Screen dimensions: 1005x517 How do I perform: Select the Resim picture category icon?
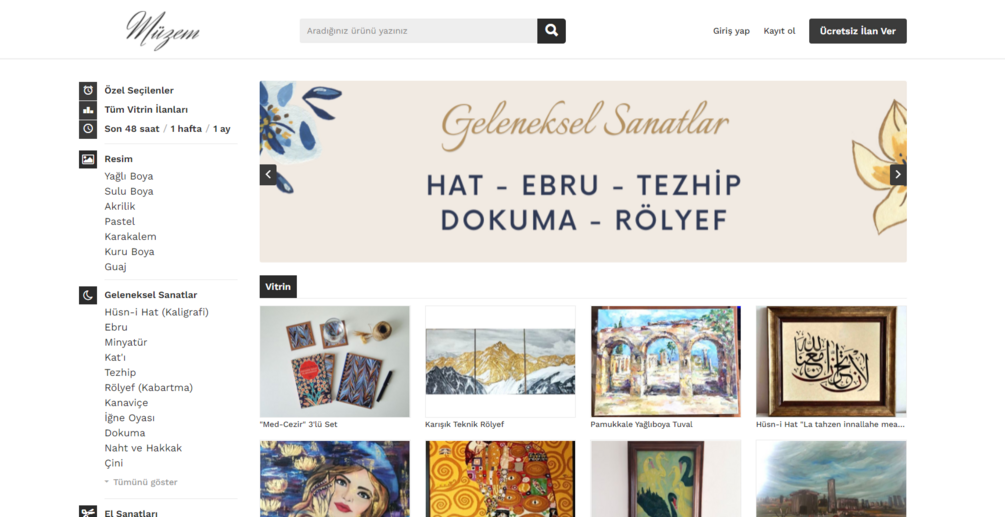tap(88, 159)
